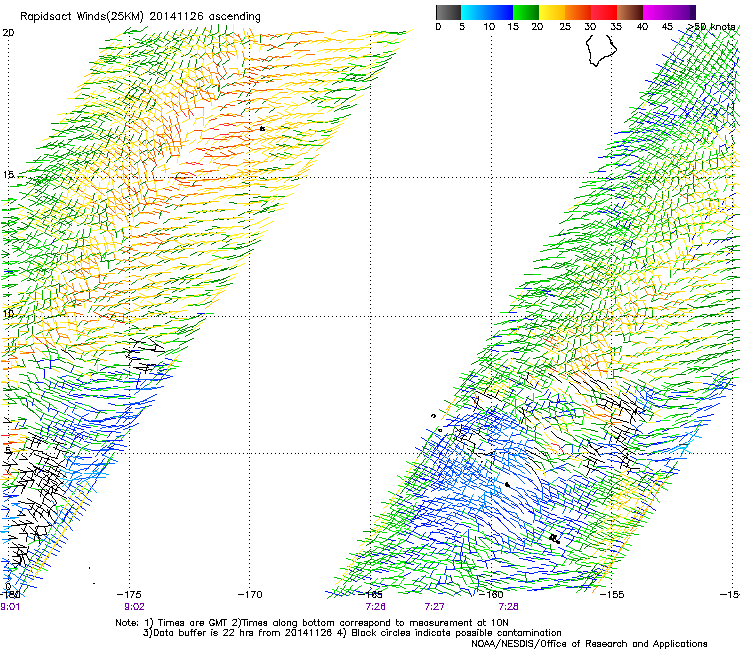
Task: Click the '25' label under the color scale
Action: [565, 27]
